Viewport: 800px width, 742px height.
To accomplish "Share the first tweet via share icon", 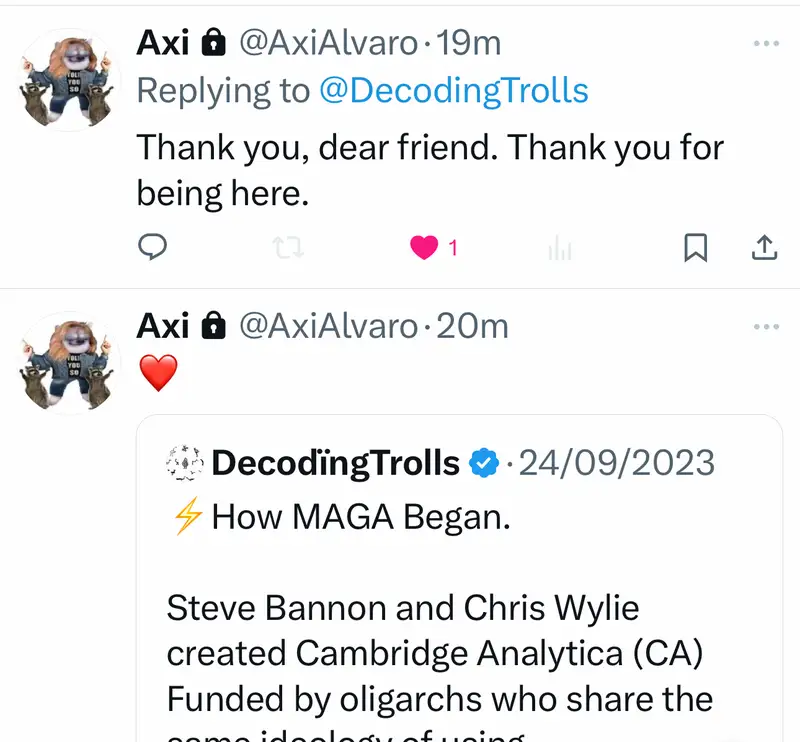I will pos(763,248).
